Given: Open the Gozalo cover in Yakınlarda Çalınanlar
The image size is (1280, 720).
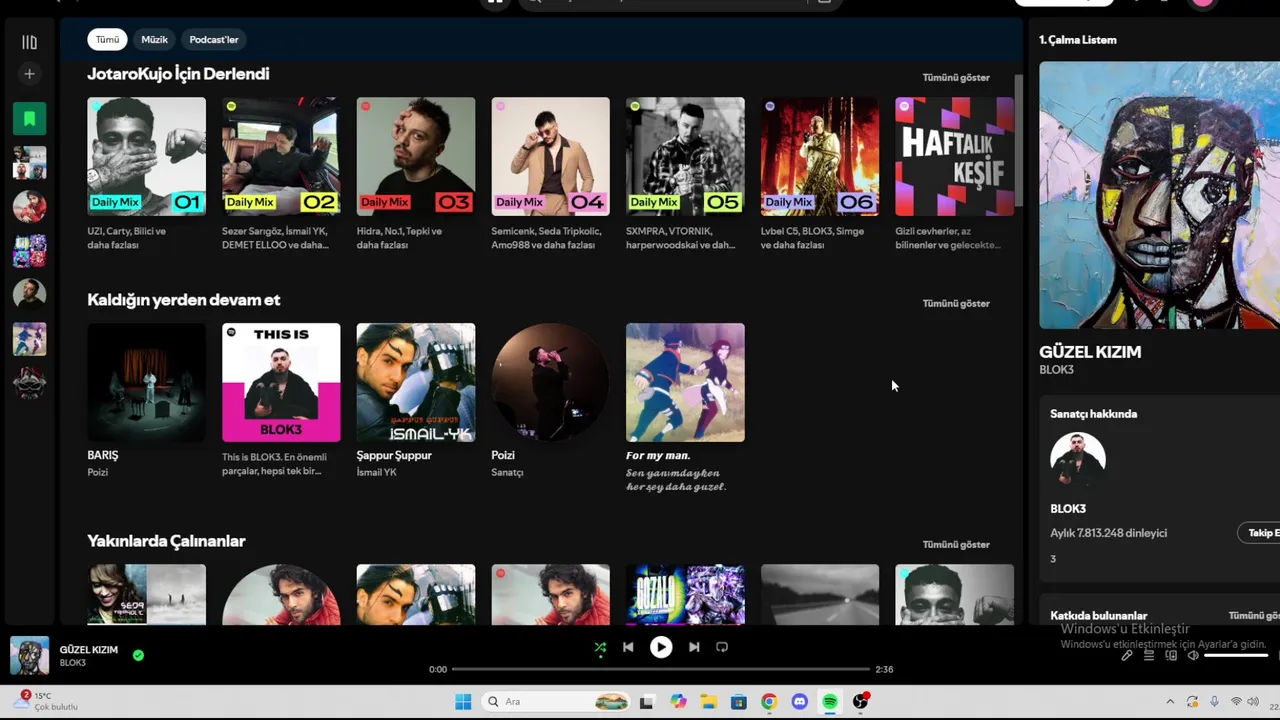Looking at the screenshot, I should [685, 595].
